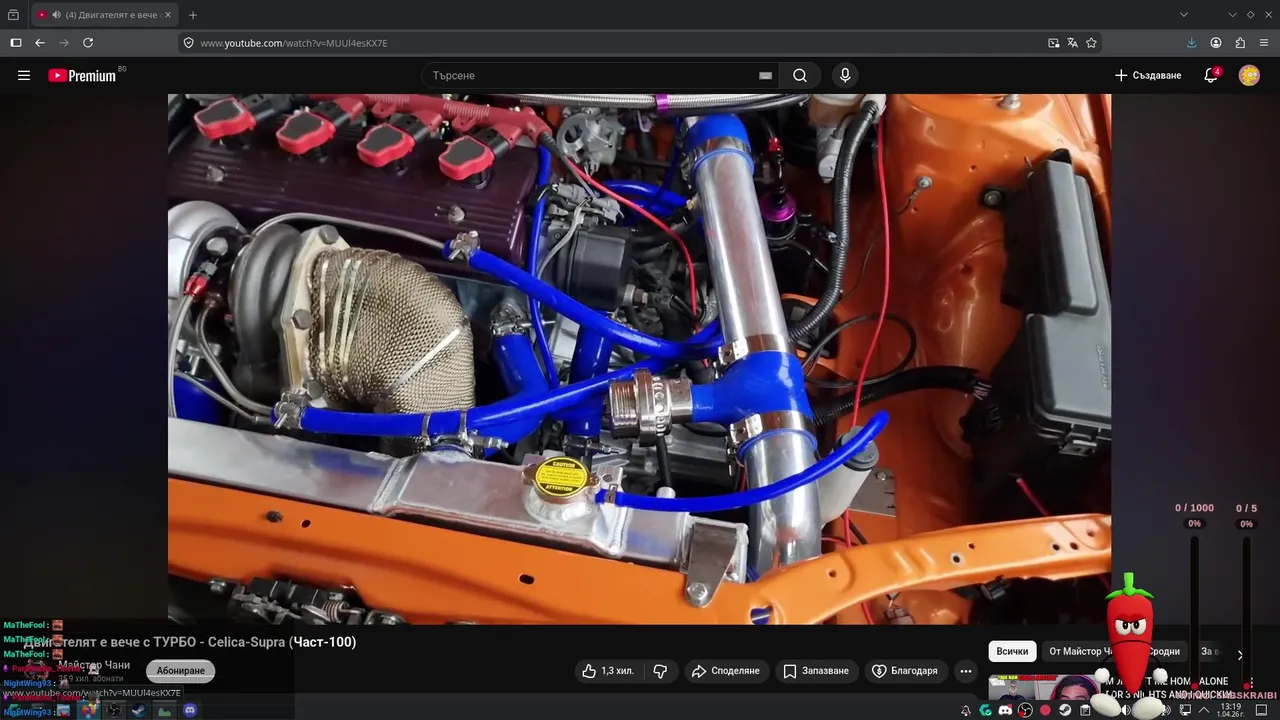Open the tray notification bell icon
This screenshot has height=720, width=1280.
coord(966,710)
